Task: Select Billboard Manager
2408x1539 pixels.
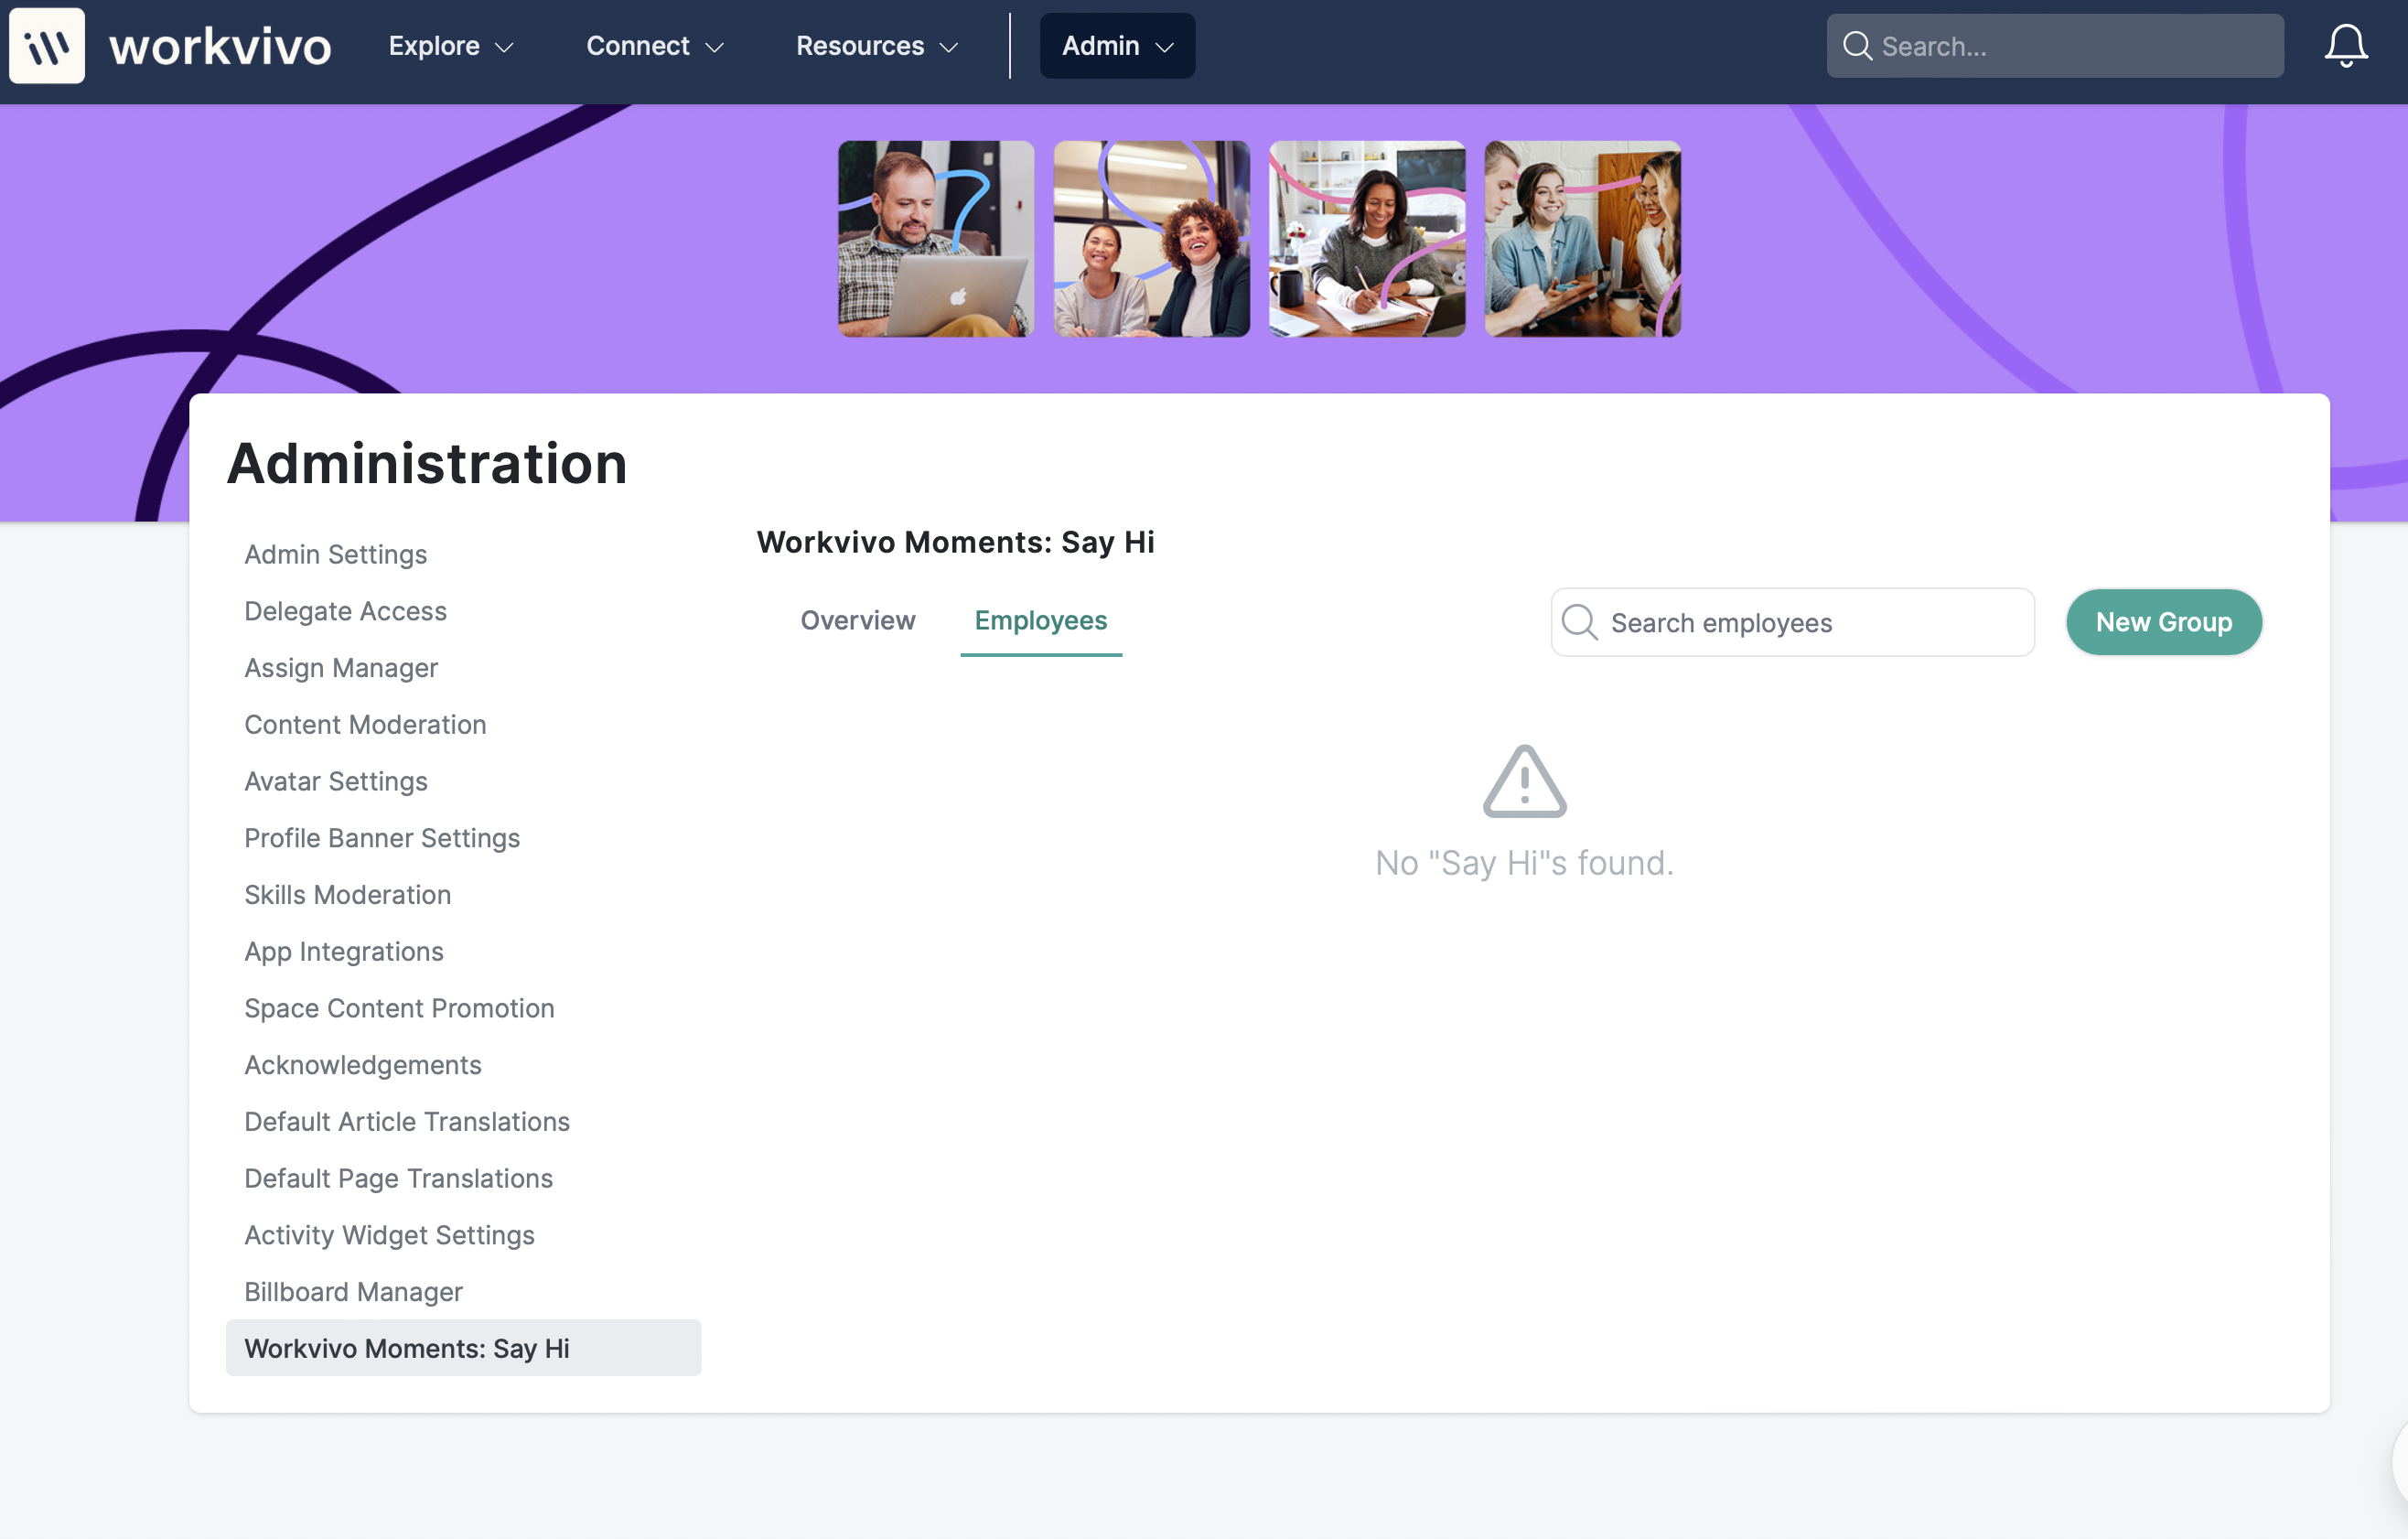Action: pyautogui.click(x=353, y=1292)
